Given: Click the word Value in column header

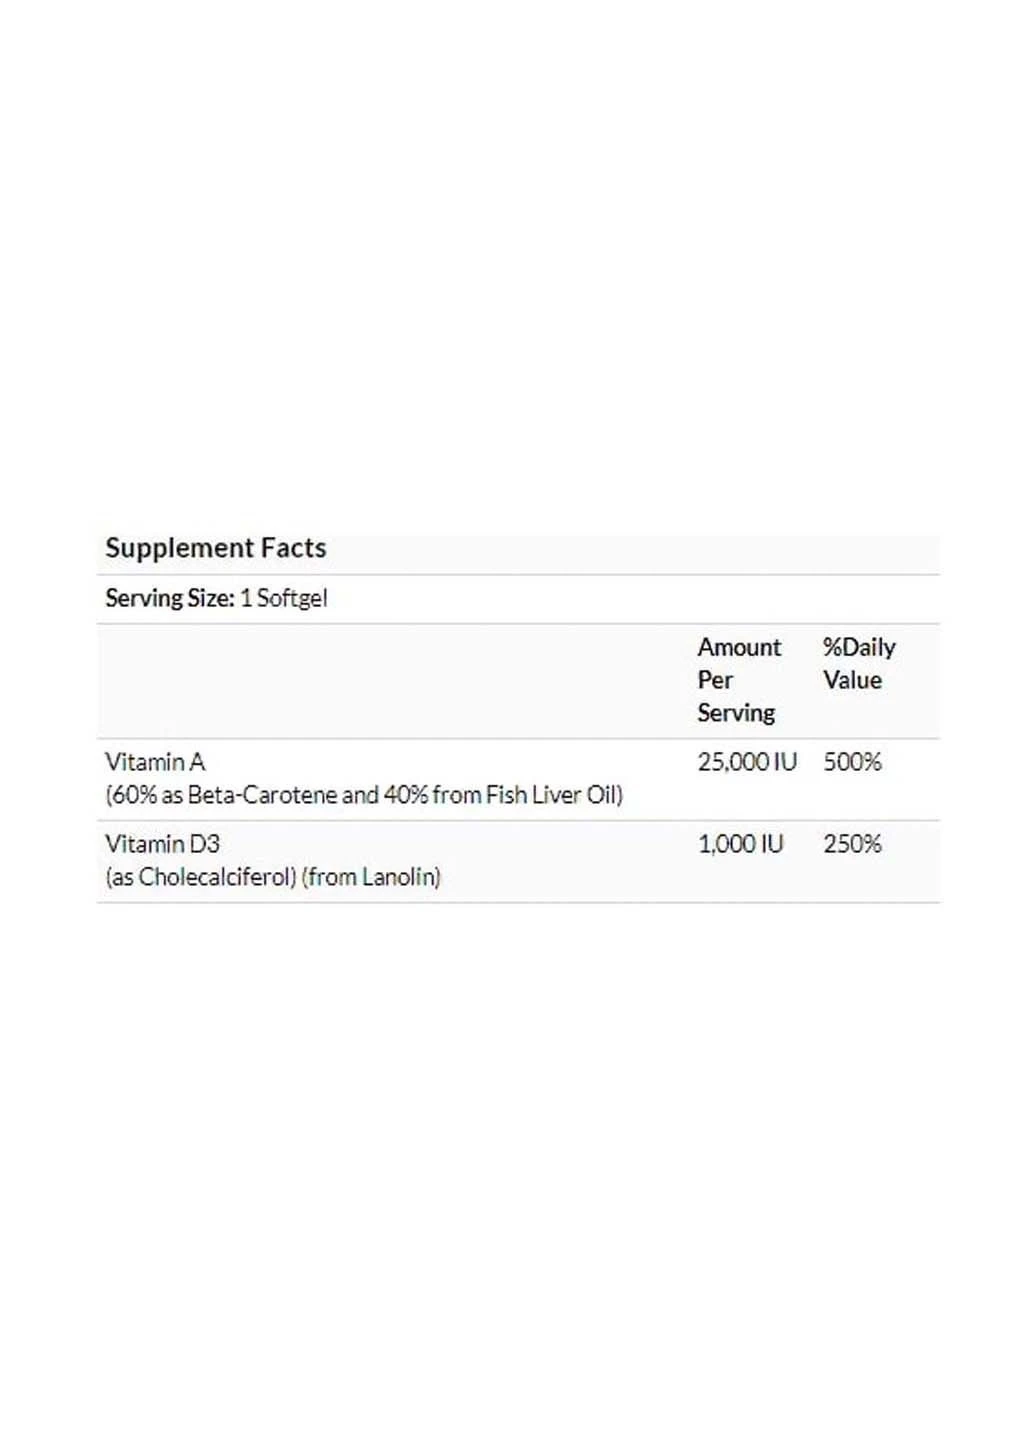Looking at the screenshot, I should pyautogui.click(x=852, y=680).
